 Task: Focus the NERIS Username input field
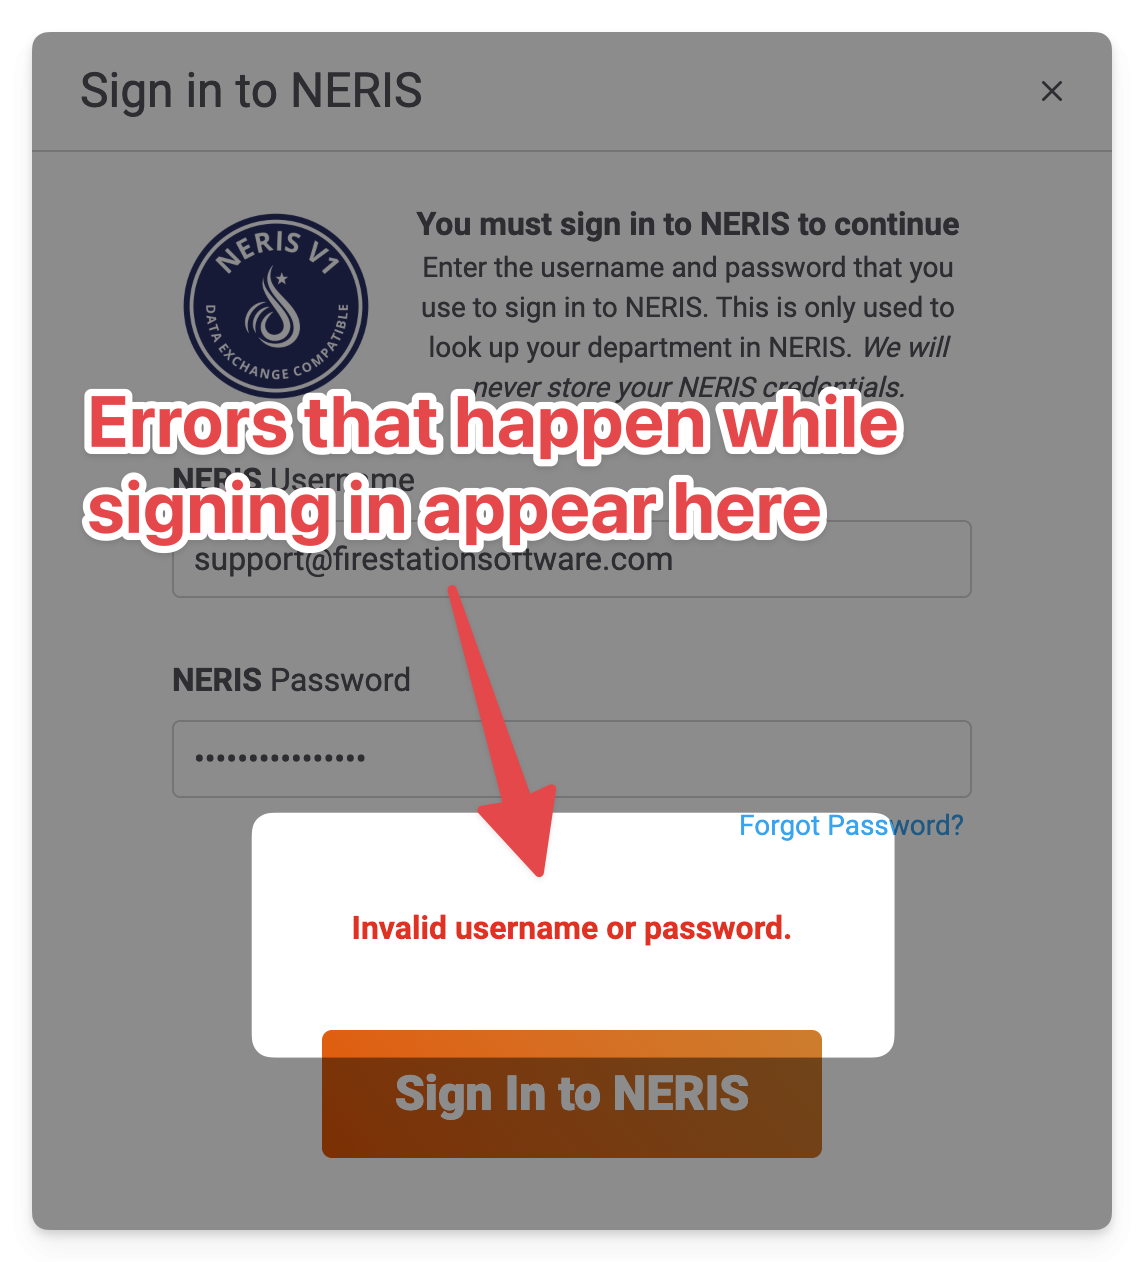pos(572,558)
